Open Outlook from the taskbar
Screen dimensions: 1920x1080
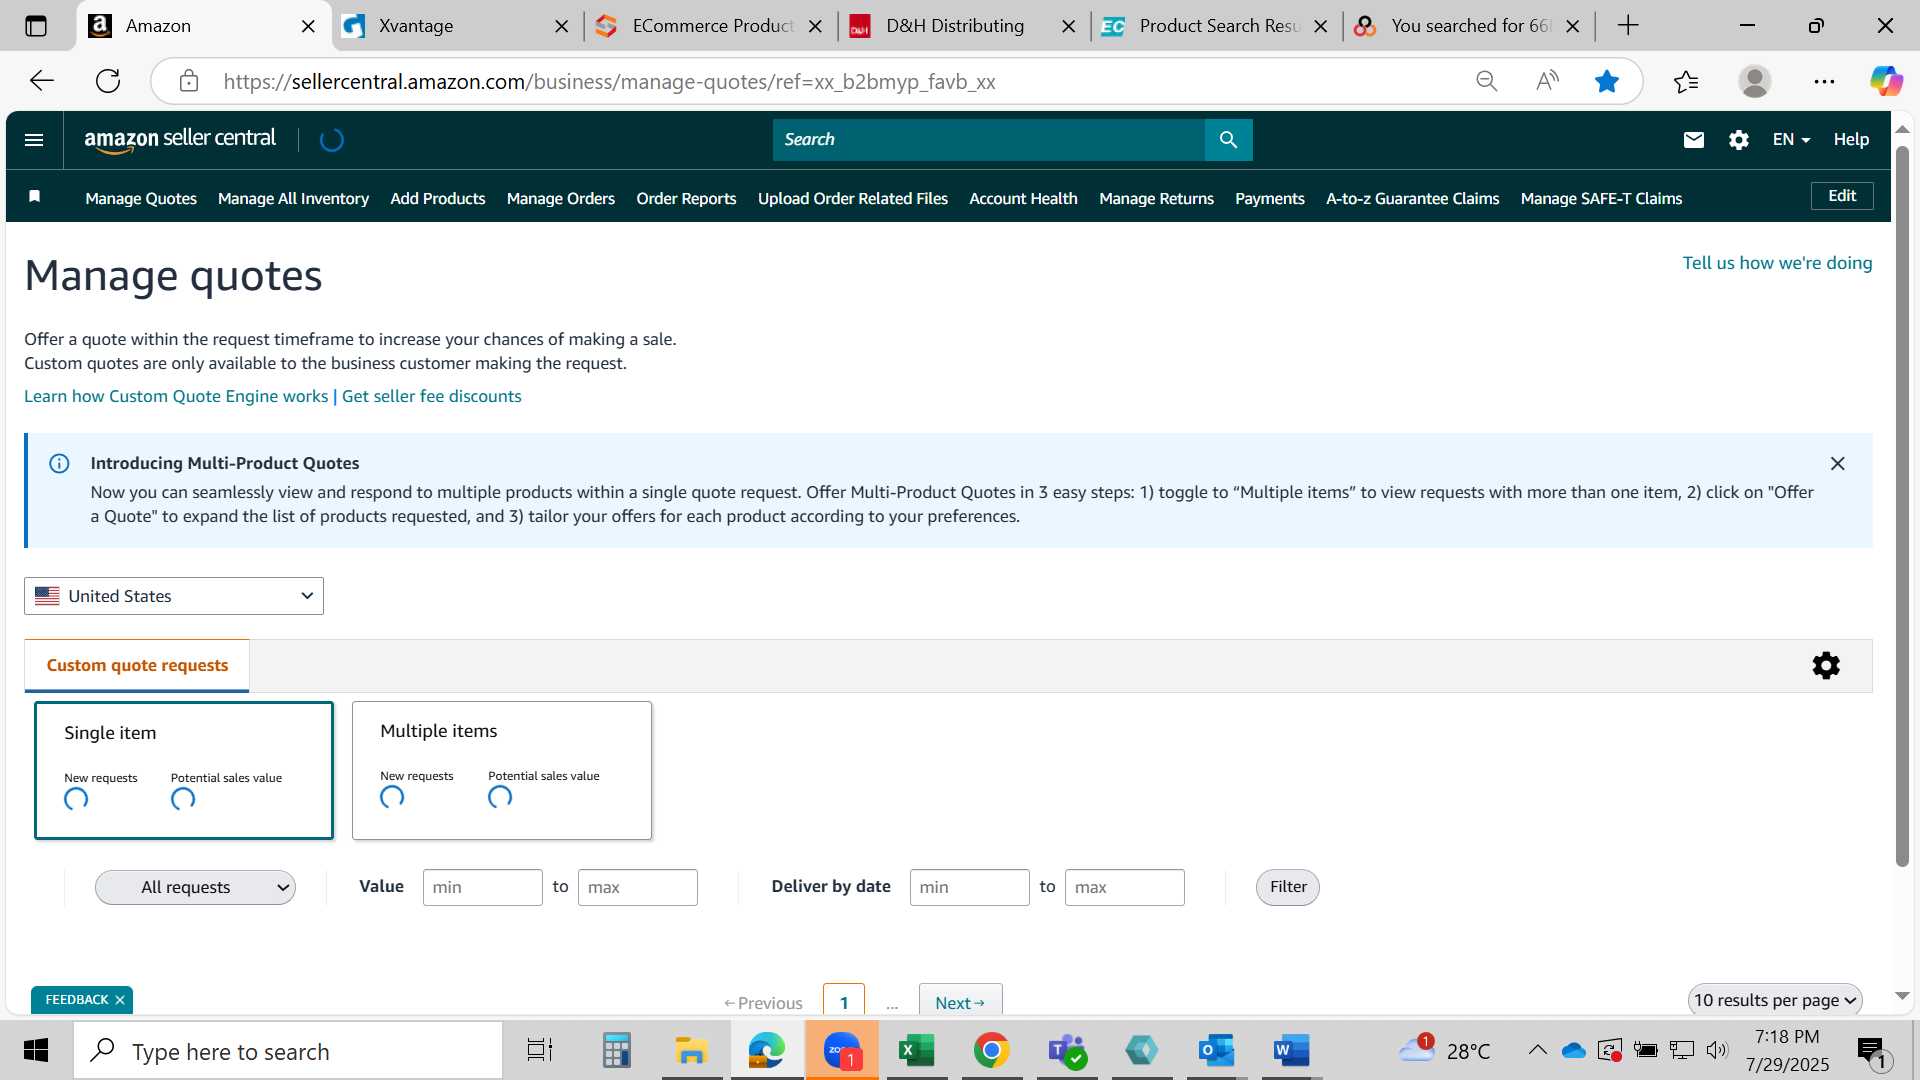(x=1216, y=1051)
